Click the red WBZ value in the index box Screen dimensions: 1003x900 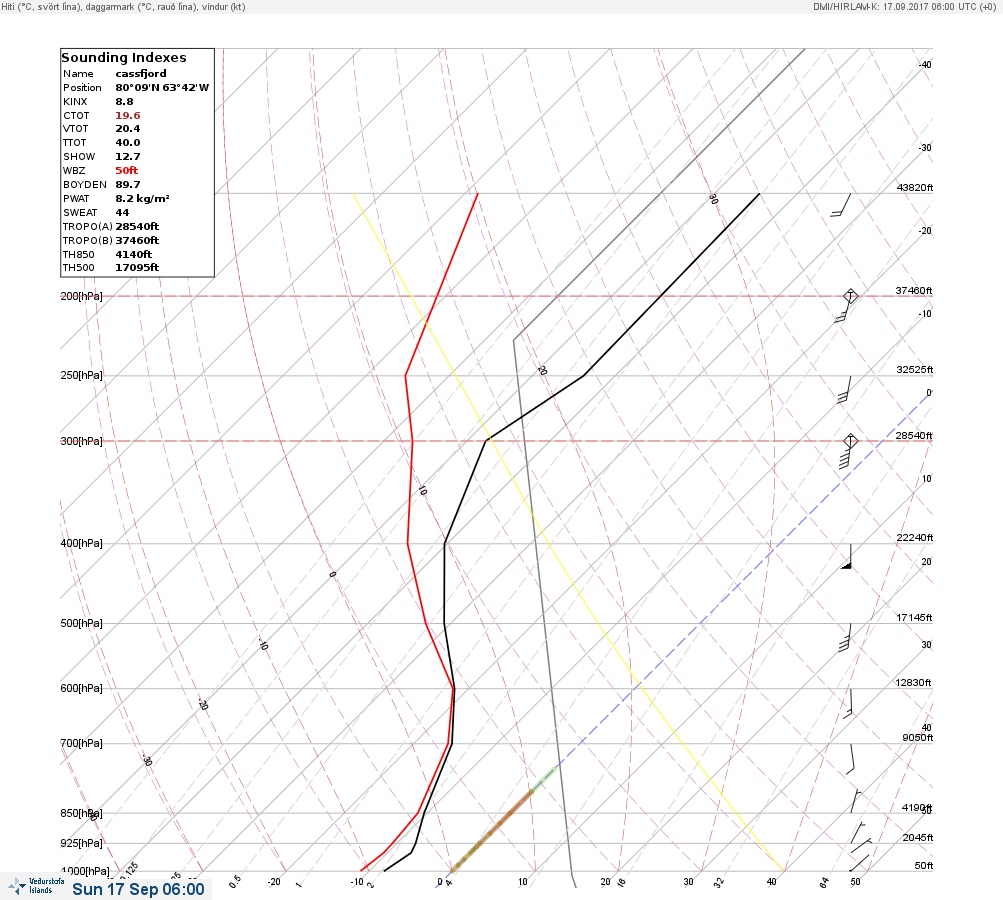tap(126, 171)
